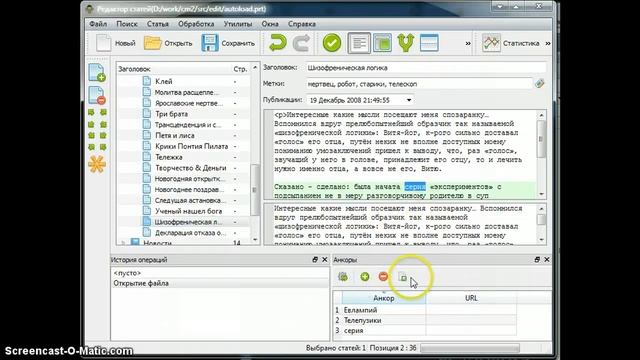Select article Творчество & Деньги
This screenshot has height=360, width=640.
pyautogui.click(x=191, y=168)
